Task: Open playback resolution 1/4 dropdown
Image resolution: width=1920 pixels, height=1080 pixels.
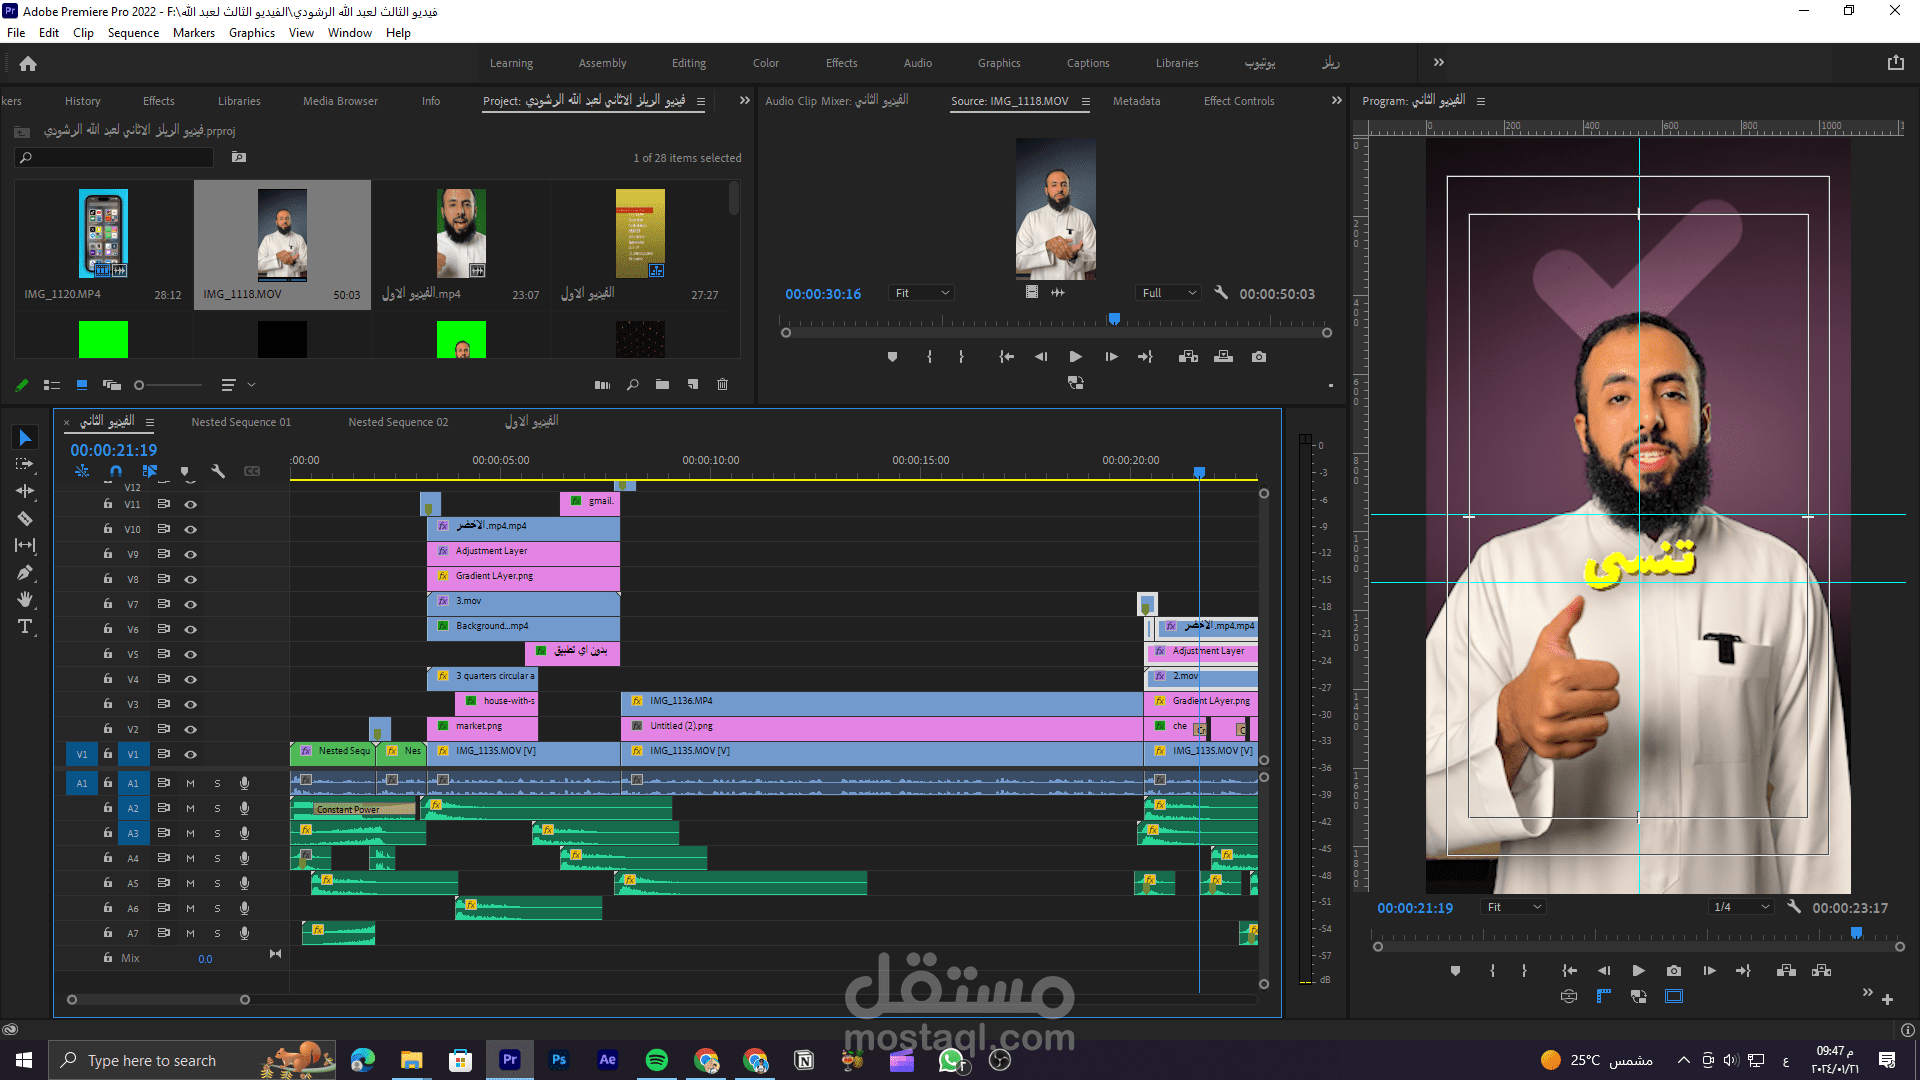Action: 1741,907
